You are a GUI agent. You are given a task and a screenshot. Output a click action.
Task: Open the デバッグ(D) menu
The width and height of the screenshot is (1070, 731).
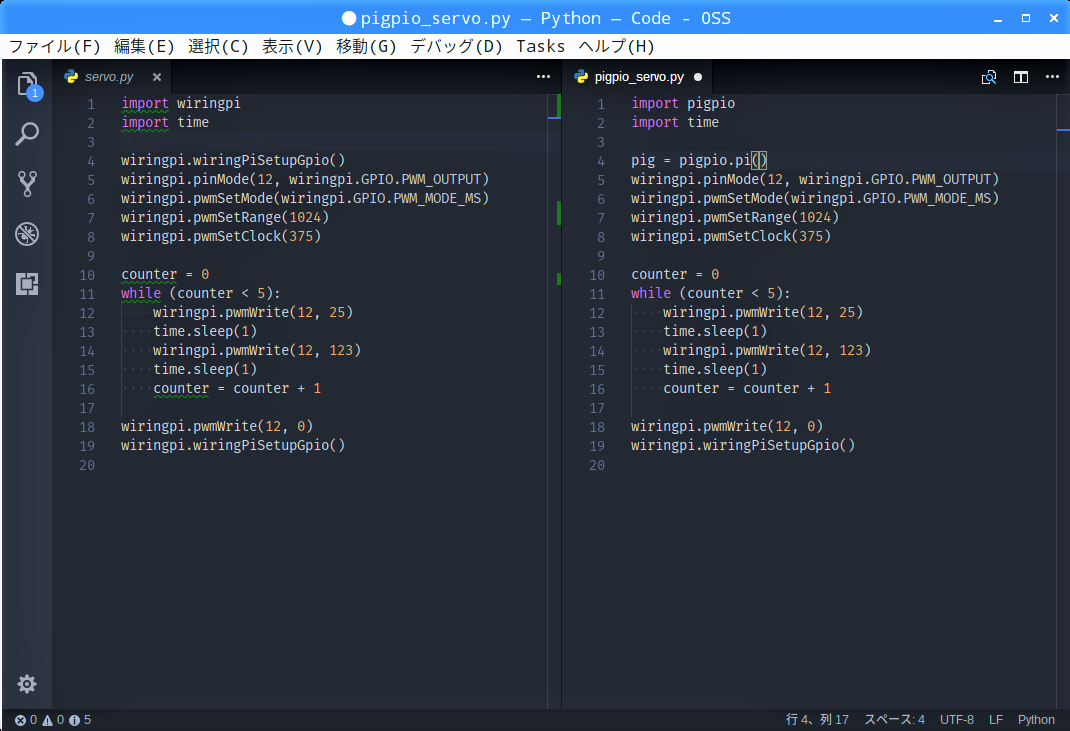[x=456, y=46]
